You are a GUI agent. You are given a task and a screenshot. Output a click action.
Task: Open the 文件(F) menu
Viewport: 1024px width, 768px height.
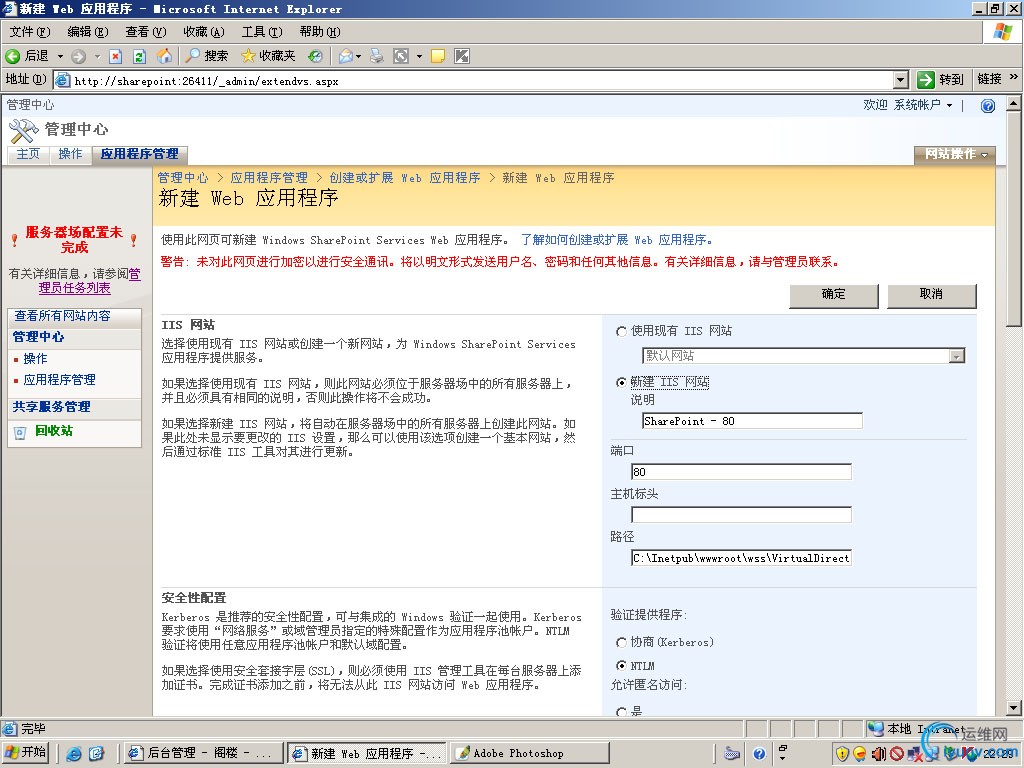point(30,32)
